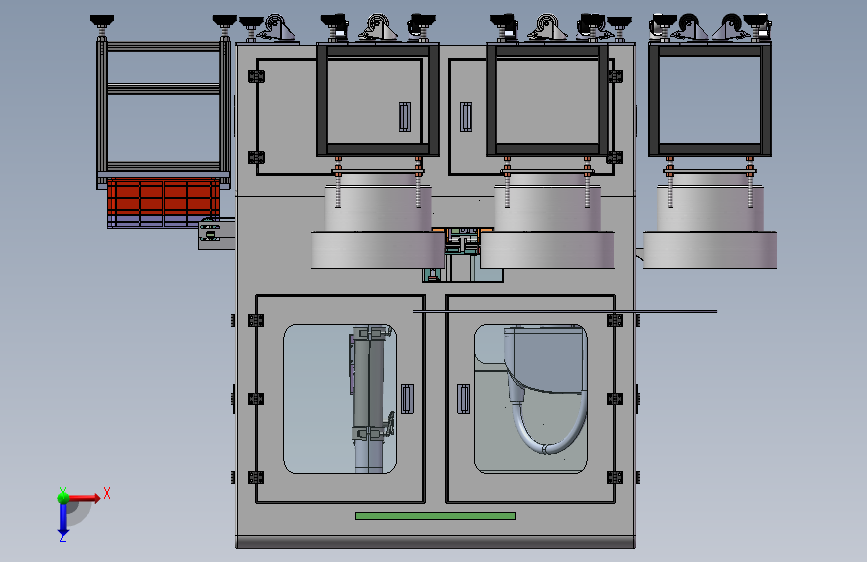The height and width of the screenshot is (562, 867).
Task: Select the detached bowl feeder base on the far right
Action: 709,250
